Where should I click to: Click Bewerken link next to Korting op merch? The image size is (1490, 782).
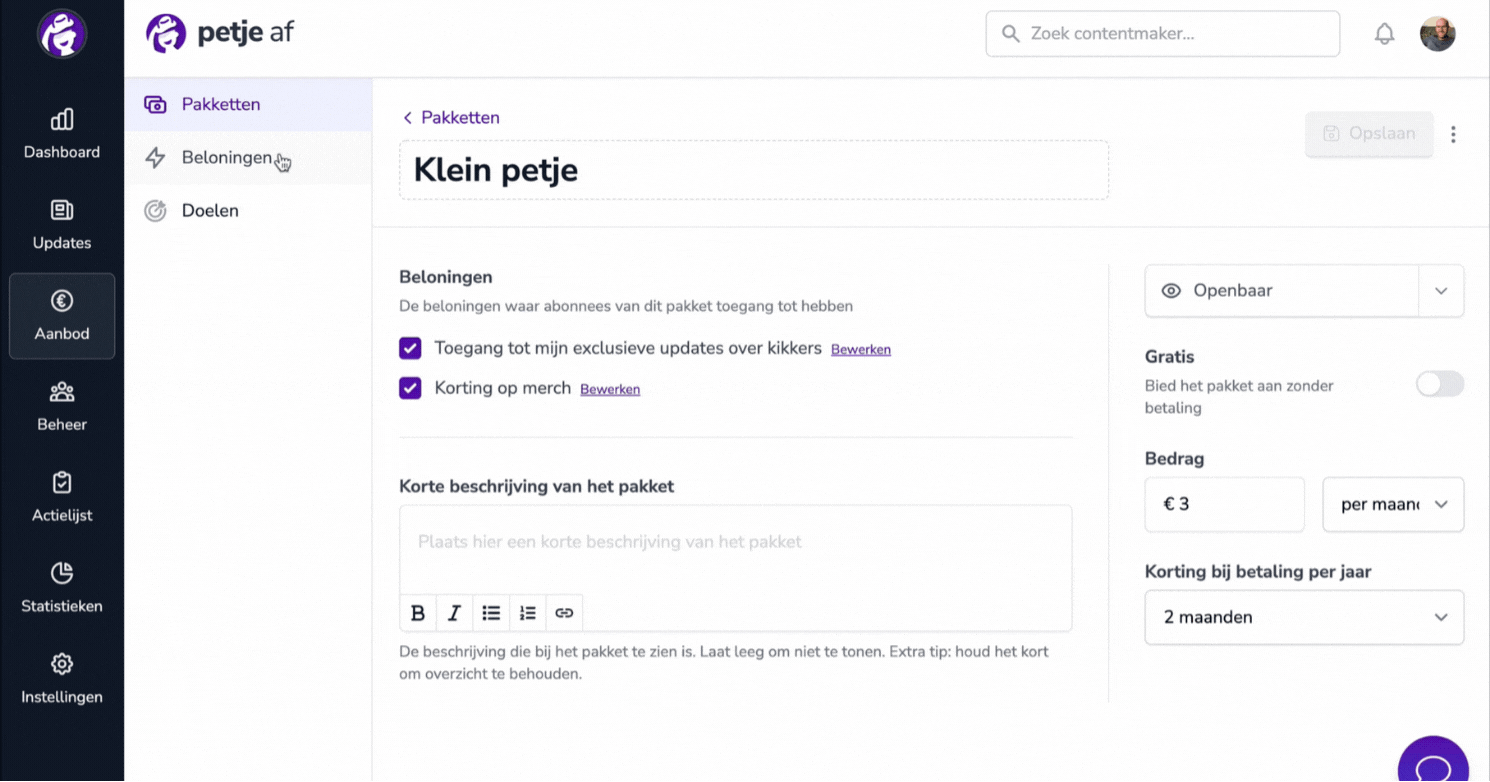point(610,389)
